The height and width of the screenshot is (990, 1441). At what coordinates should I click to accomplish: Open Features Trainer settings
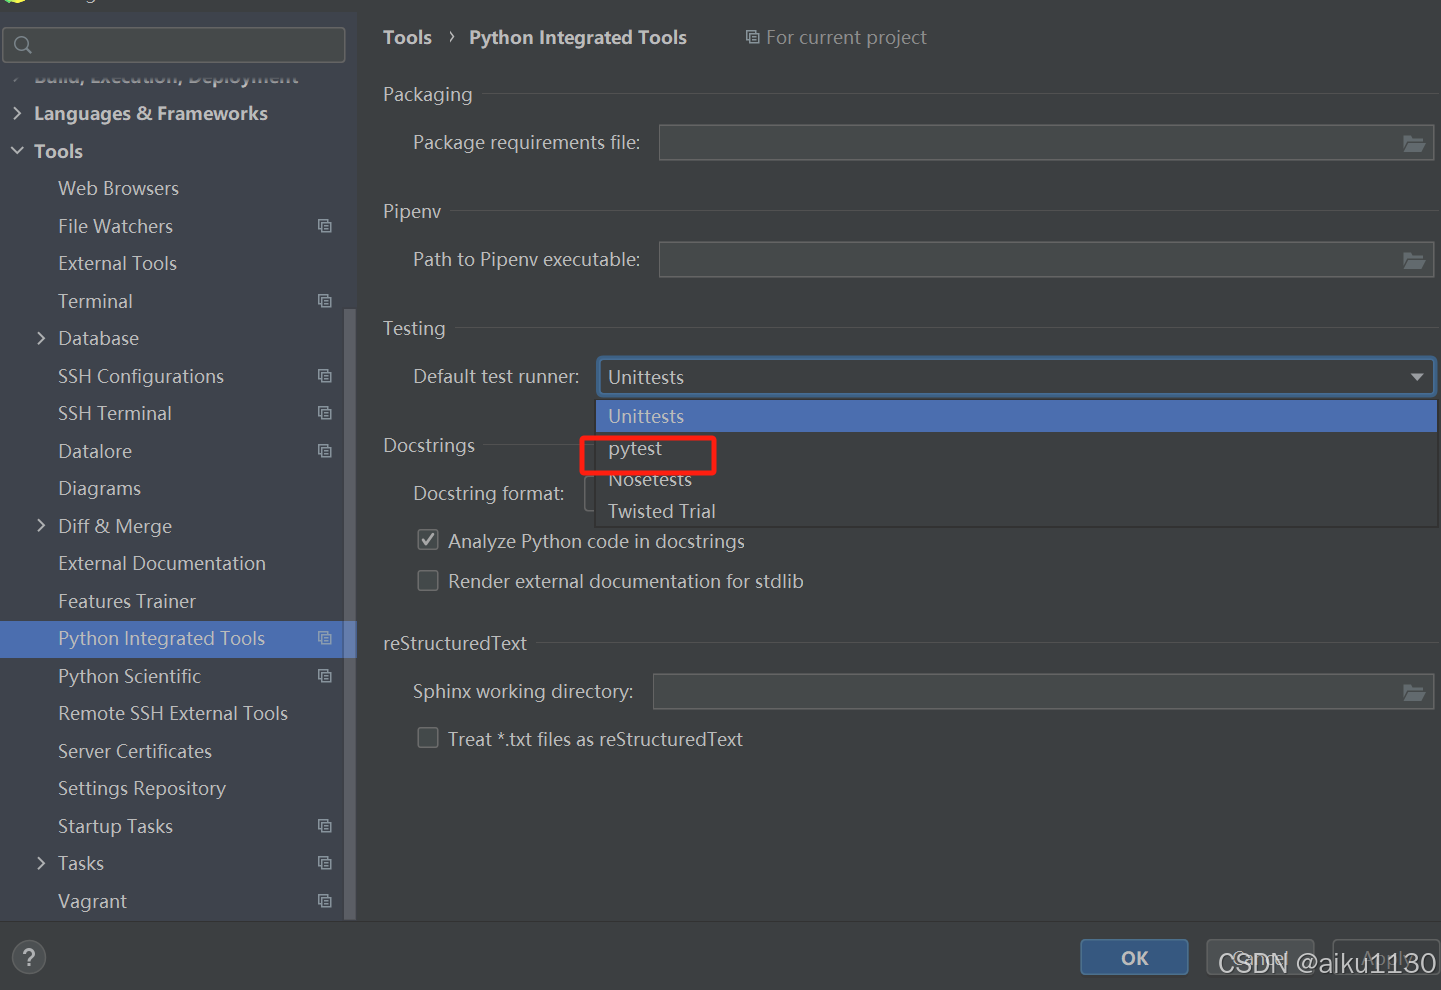click(127, 601)
